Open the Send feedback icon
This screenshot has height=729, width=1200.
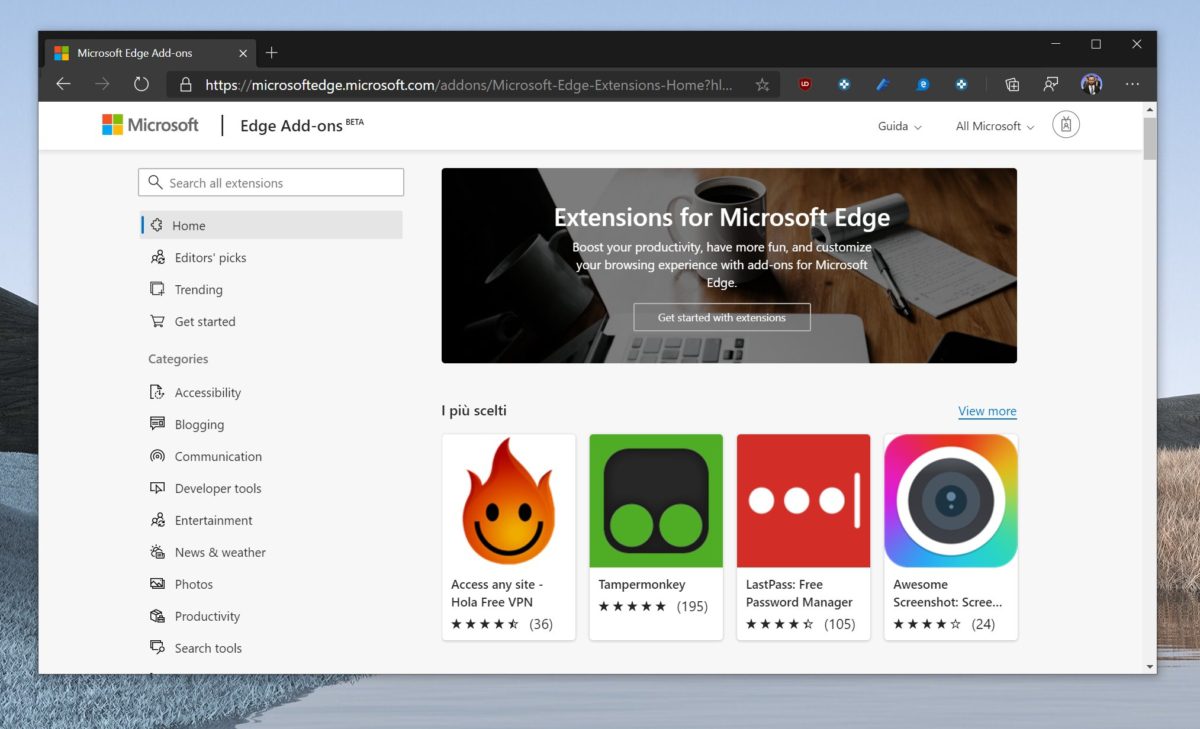[x=1051, y=84]
